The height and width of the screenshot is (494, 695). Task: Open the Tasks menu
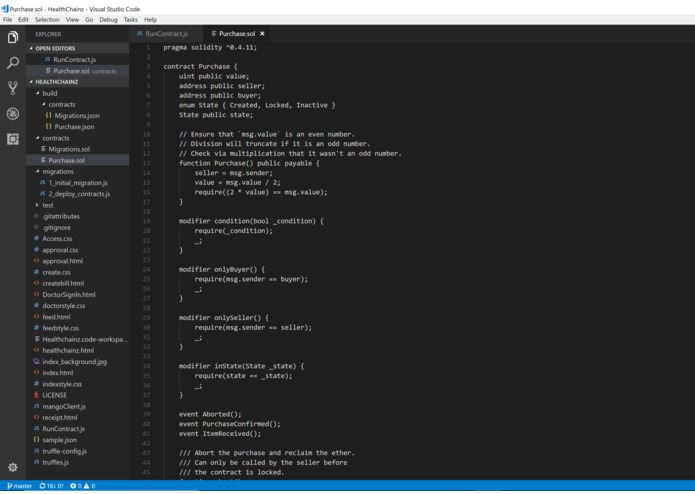tap(130, 19)
